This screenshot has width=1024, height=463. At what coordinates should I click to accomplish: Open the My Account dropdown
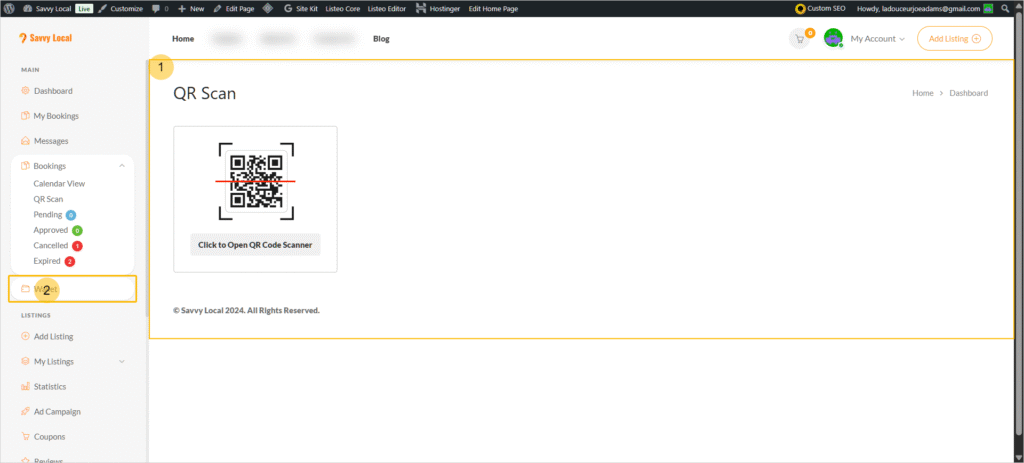pyautogui.click(x=877, y=39)
